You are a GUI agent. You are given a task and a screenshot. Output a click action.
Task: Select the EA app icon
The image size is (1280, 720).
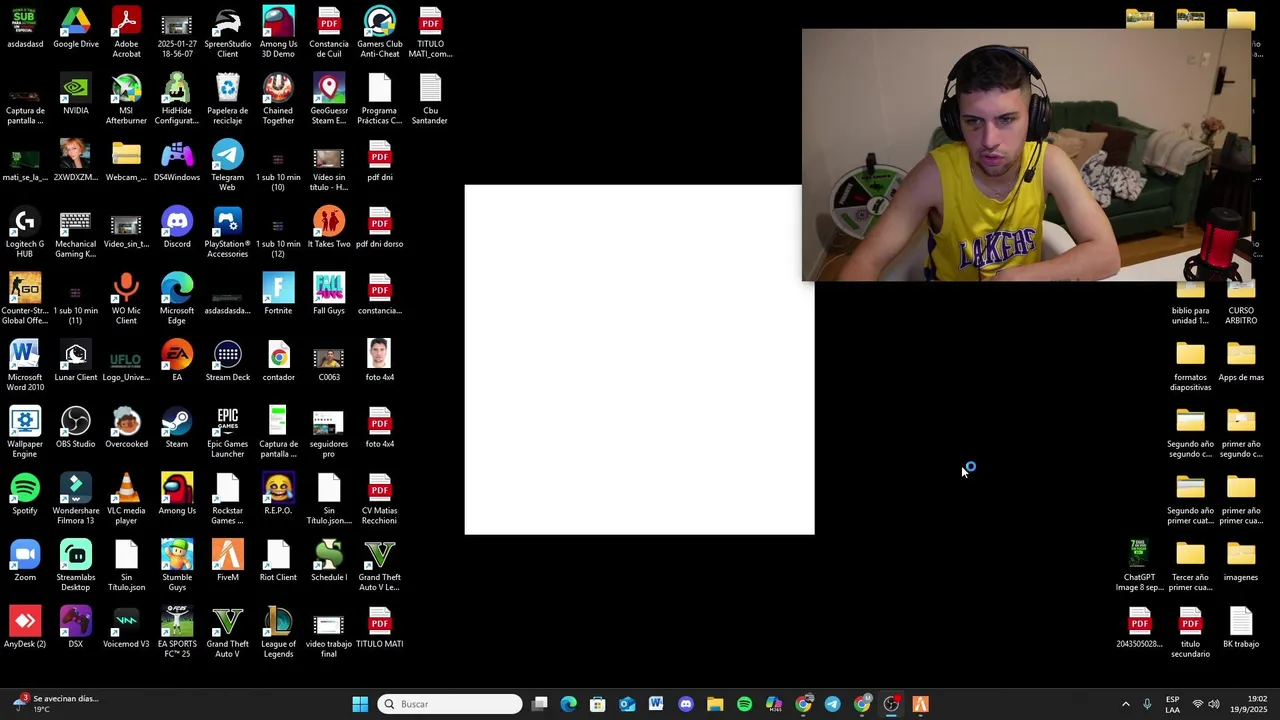177,361
